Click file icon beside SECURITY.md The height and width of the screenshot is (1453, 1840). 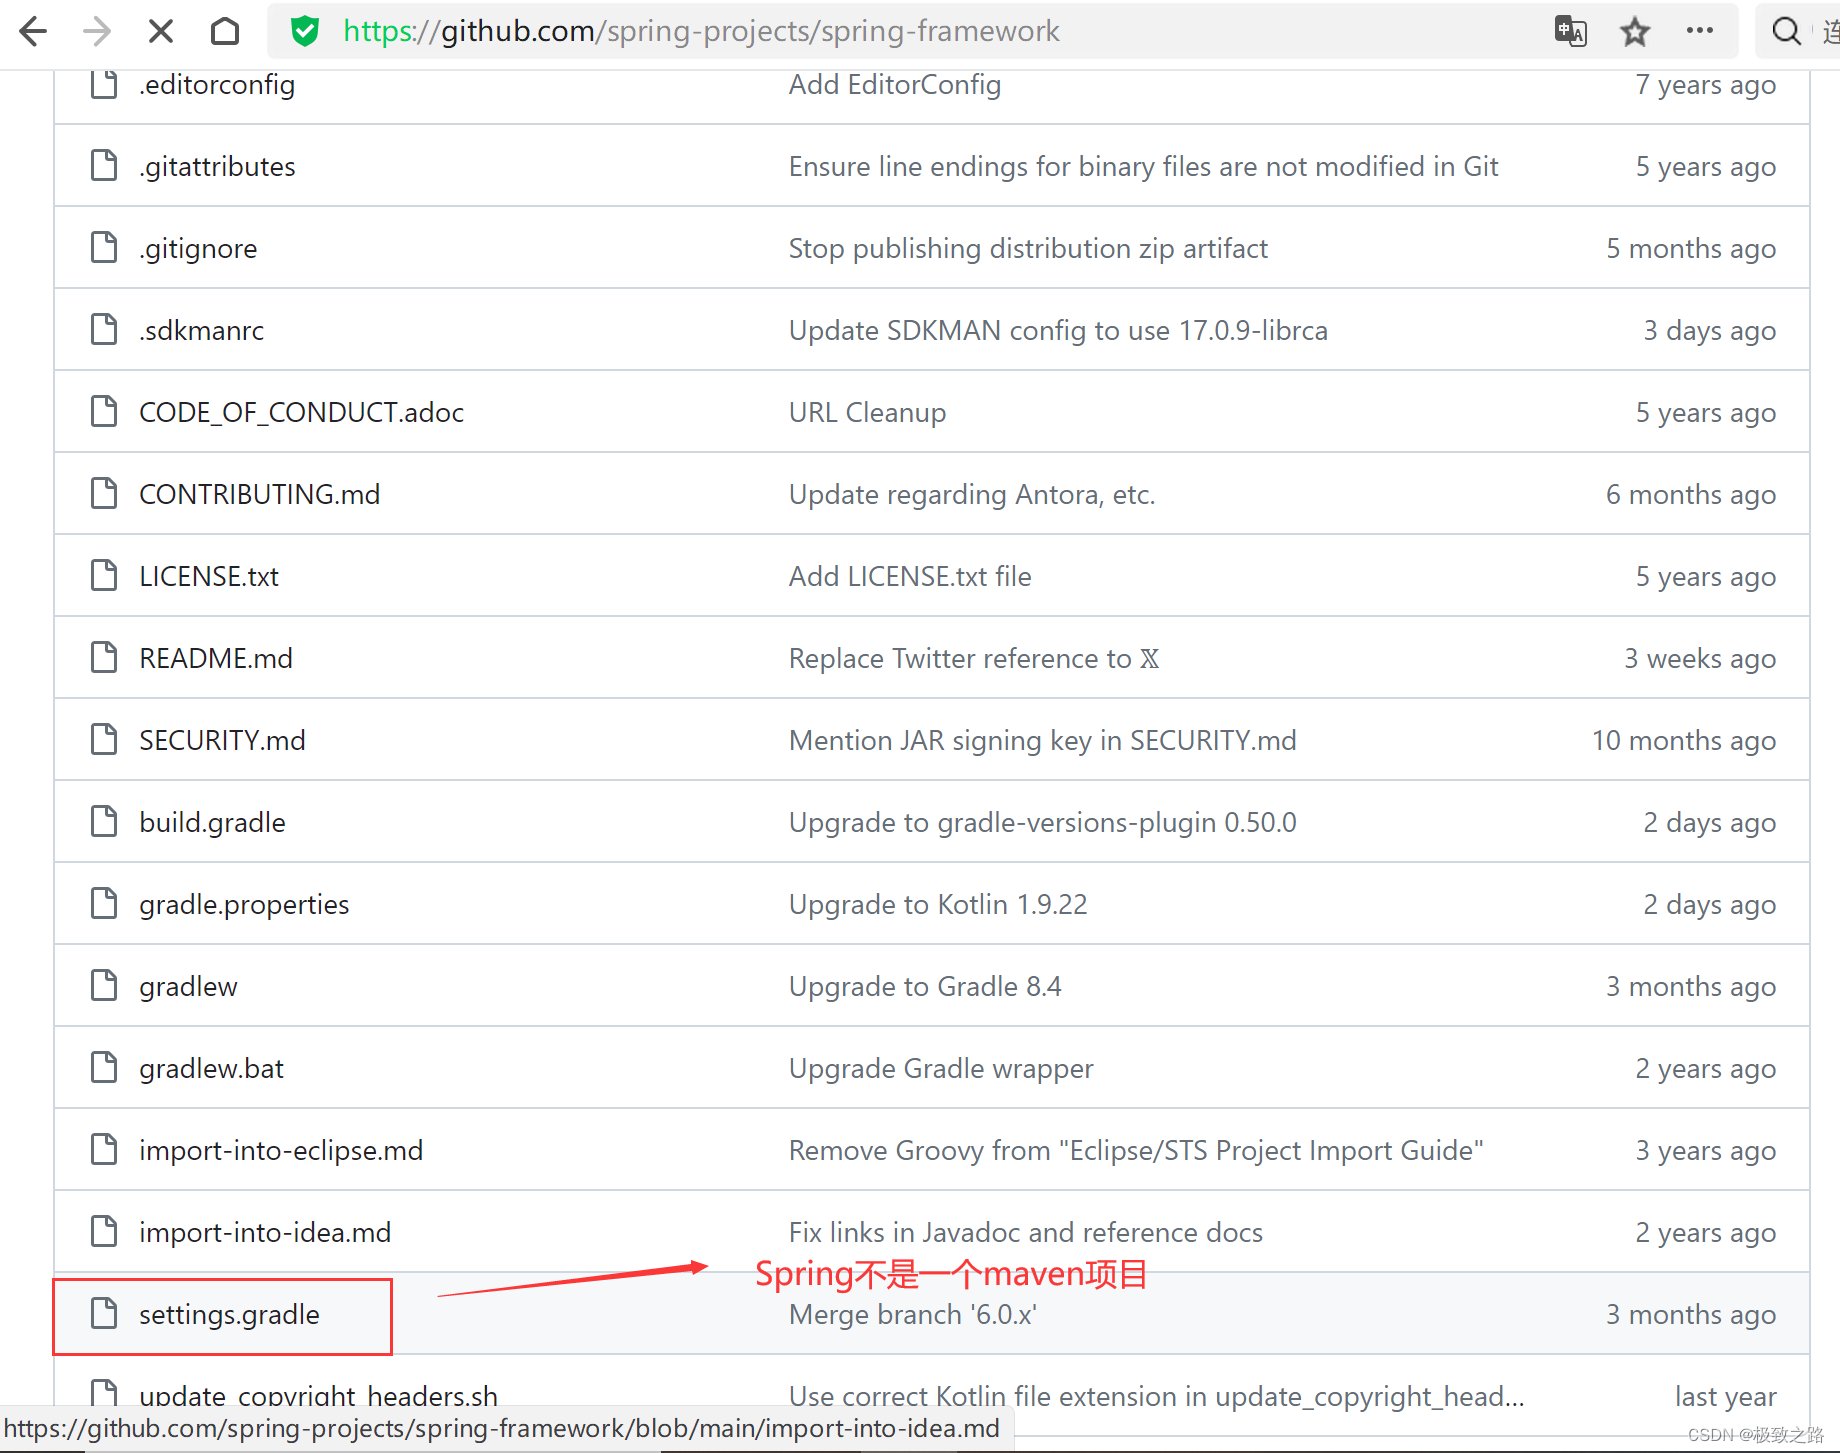pyautogui.click(x=104, y=739)
